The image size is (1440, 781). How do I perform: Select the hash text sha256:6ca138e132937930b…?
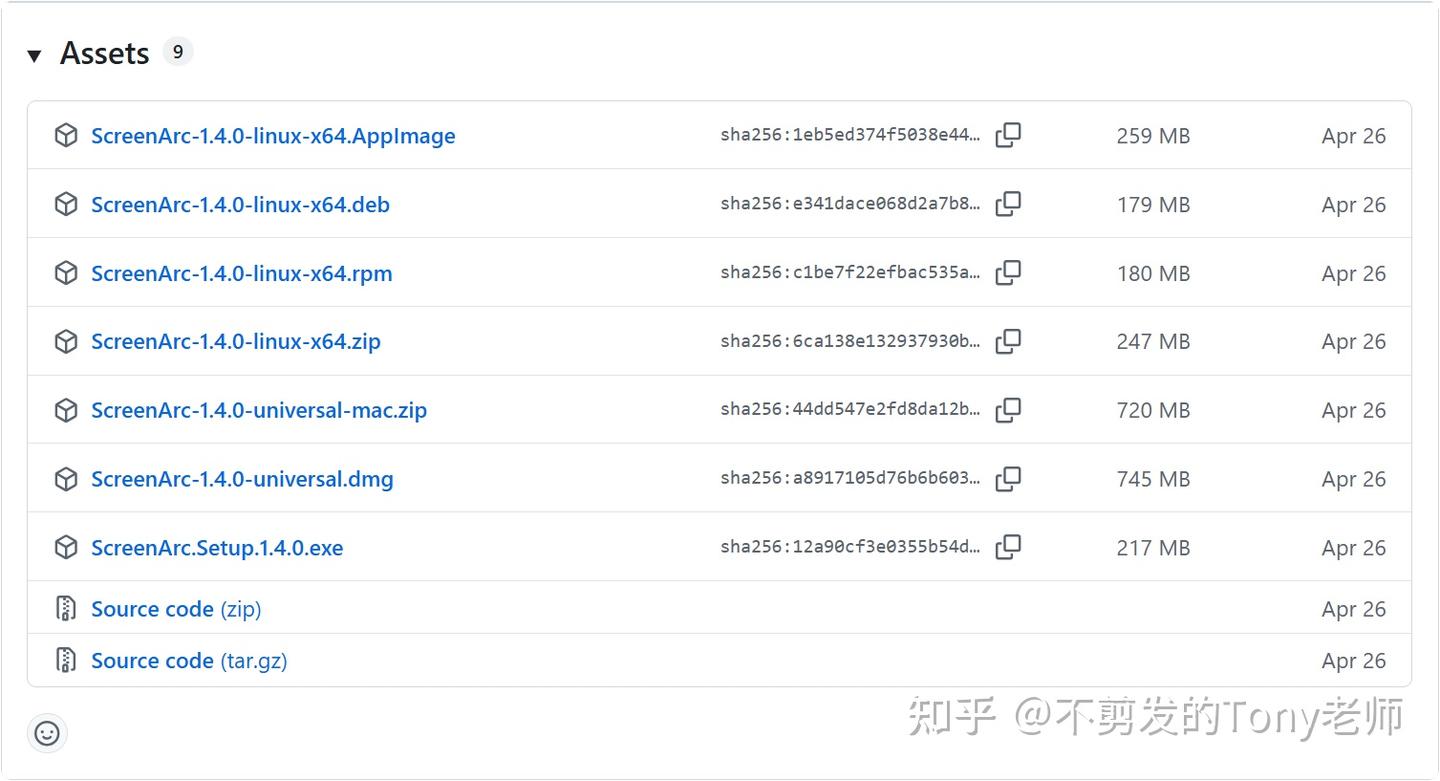coord(851,341)
